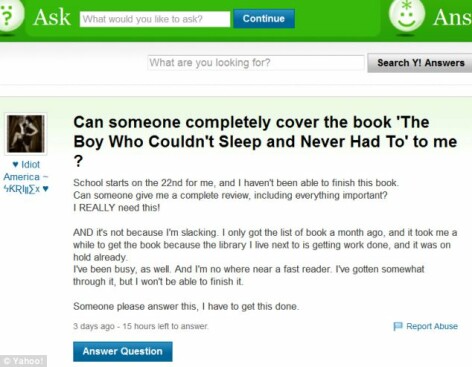Screen dimensions: 472x367
Task: Click the Report Abuse flag icon
Action: pyautogui.click(x=398, y=326)
